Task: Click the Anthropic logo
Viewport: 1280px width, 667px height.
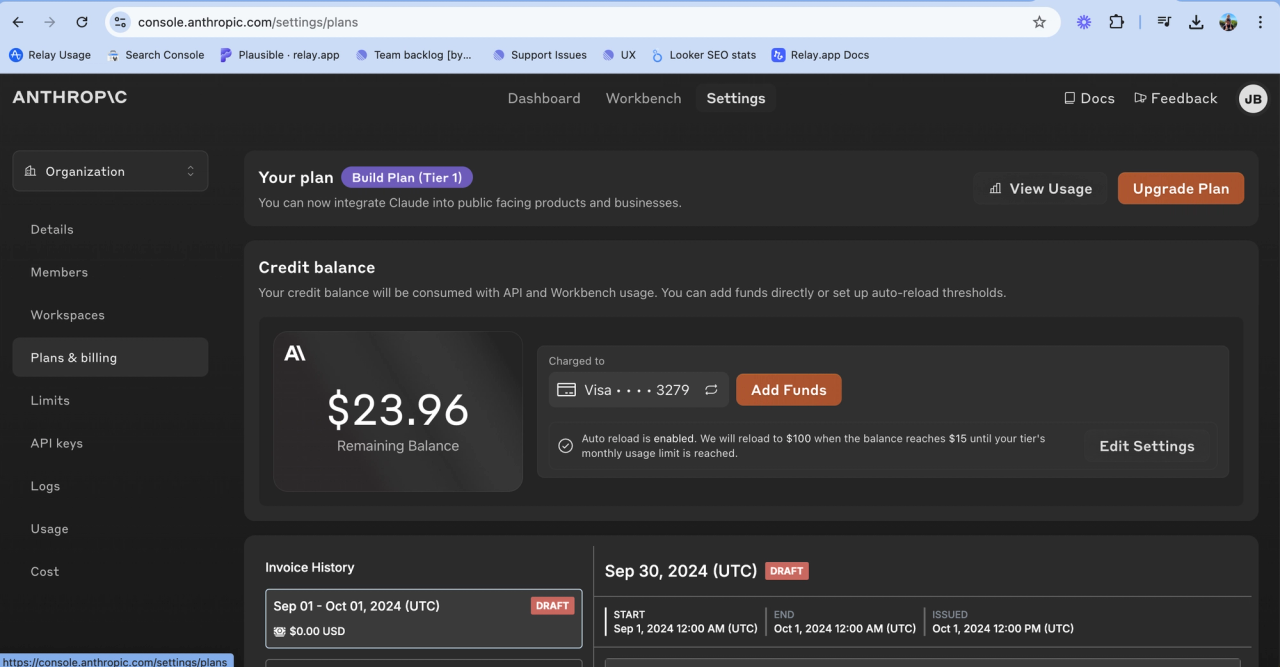Action: [x=70, y=98]
